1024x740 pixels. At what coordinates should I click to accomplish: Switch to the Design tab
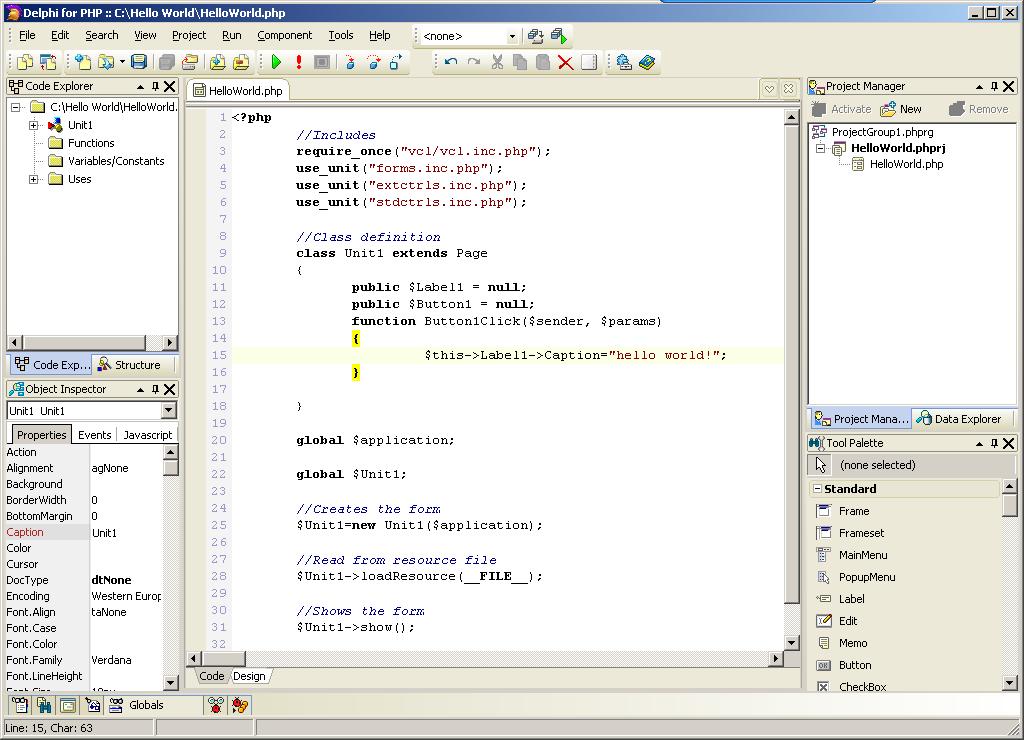(x=249, y=676)
